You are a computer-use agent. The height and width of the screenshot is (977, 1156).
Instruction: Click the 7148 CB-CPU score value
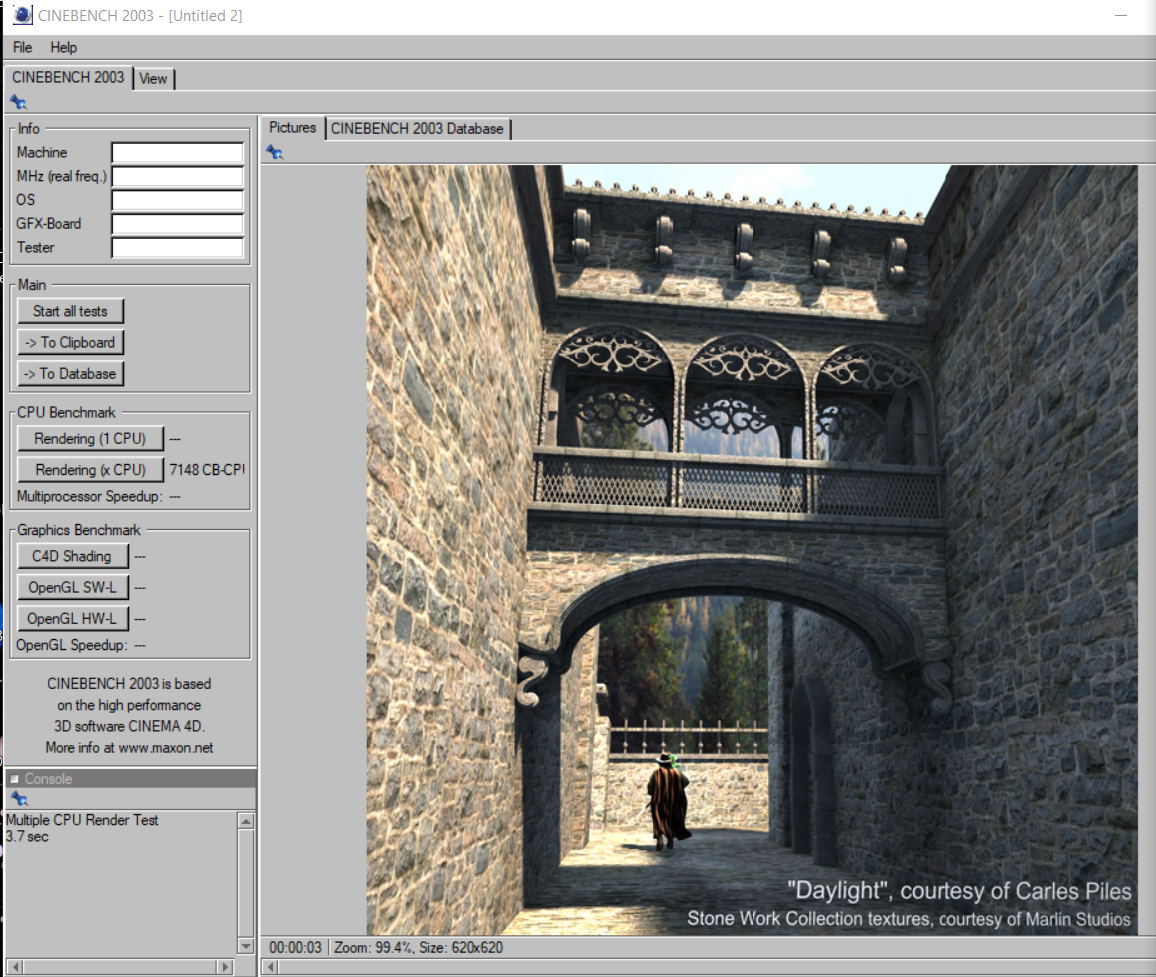(206, 470)
